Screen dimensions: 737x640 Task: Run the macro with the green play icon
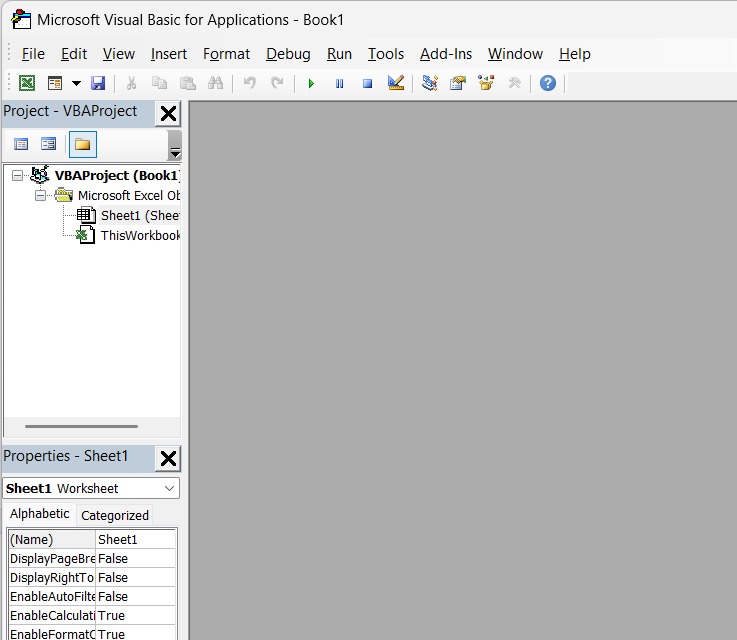pos(311,83)
